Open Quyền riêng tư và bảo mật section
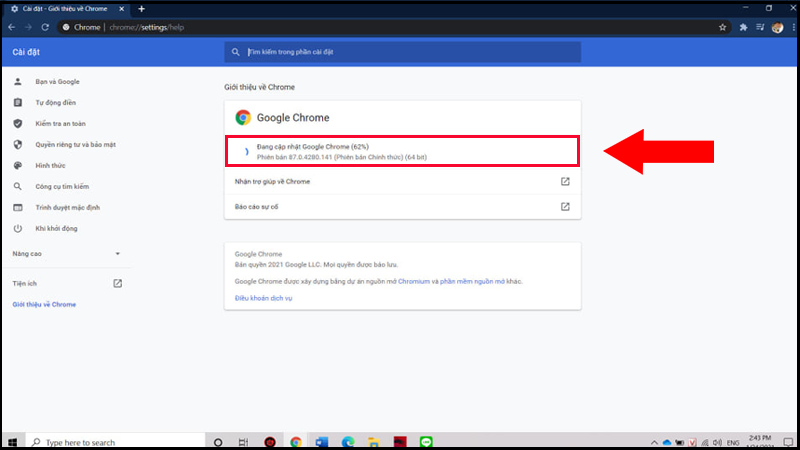The height and width of the screenshot is (450, 800). [x=76, y=144]
